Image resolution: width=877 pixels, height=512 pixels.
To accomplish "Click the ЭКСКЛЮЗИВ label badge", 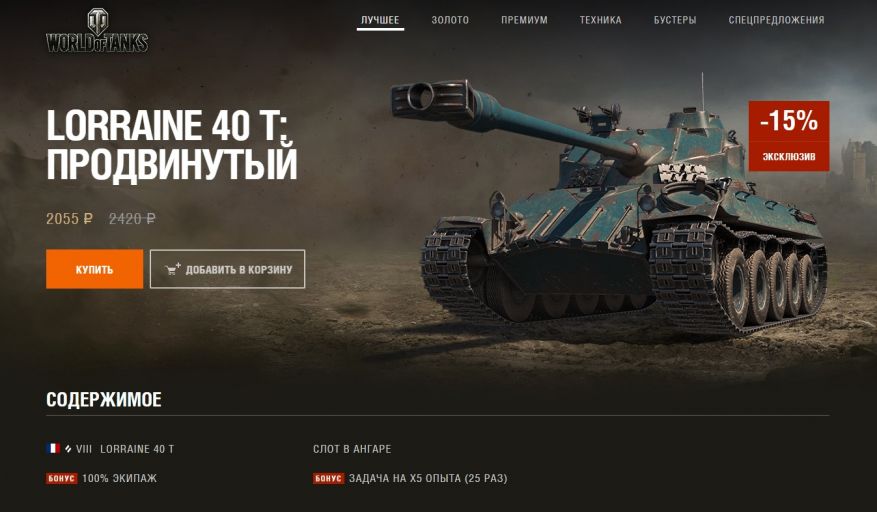I will pyautogui.click(x=789, y=157).
